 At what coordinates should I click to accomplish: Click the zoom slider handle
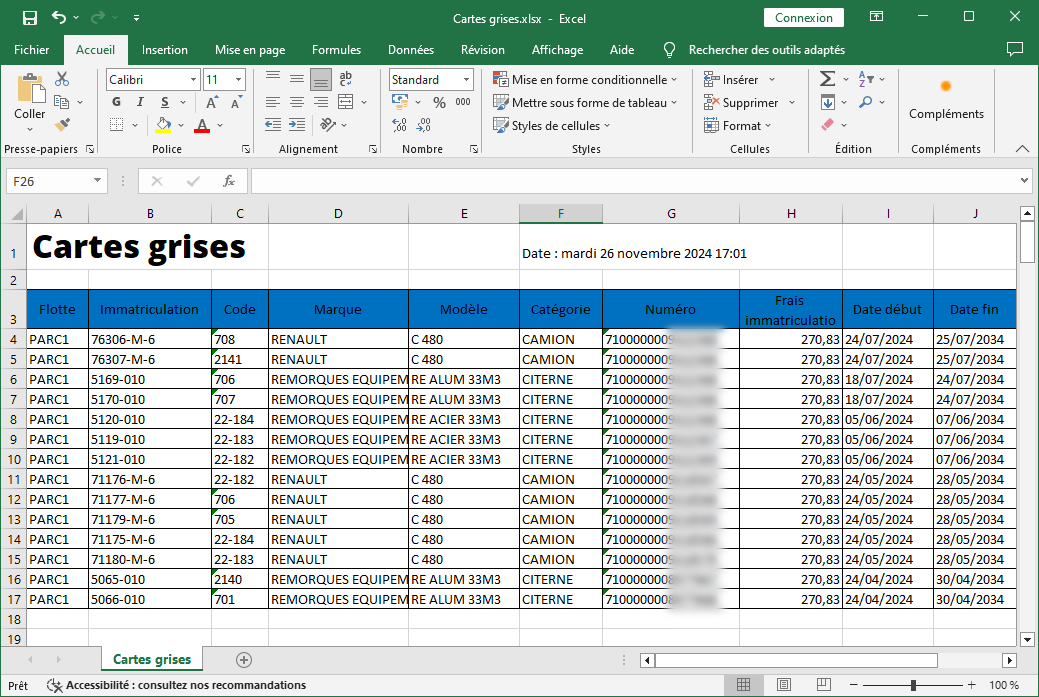pos(914,685)
